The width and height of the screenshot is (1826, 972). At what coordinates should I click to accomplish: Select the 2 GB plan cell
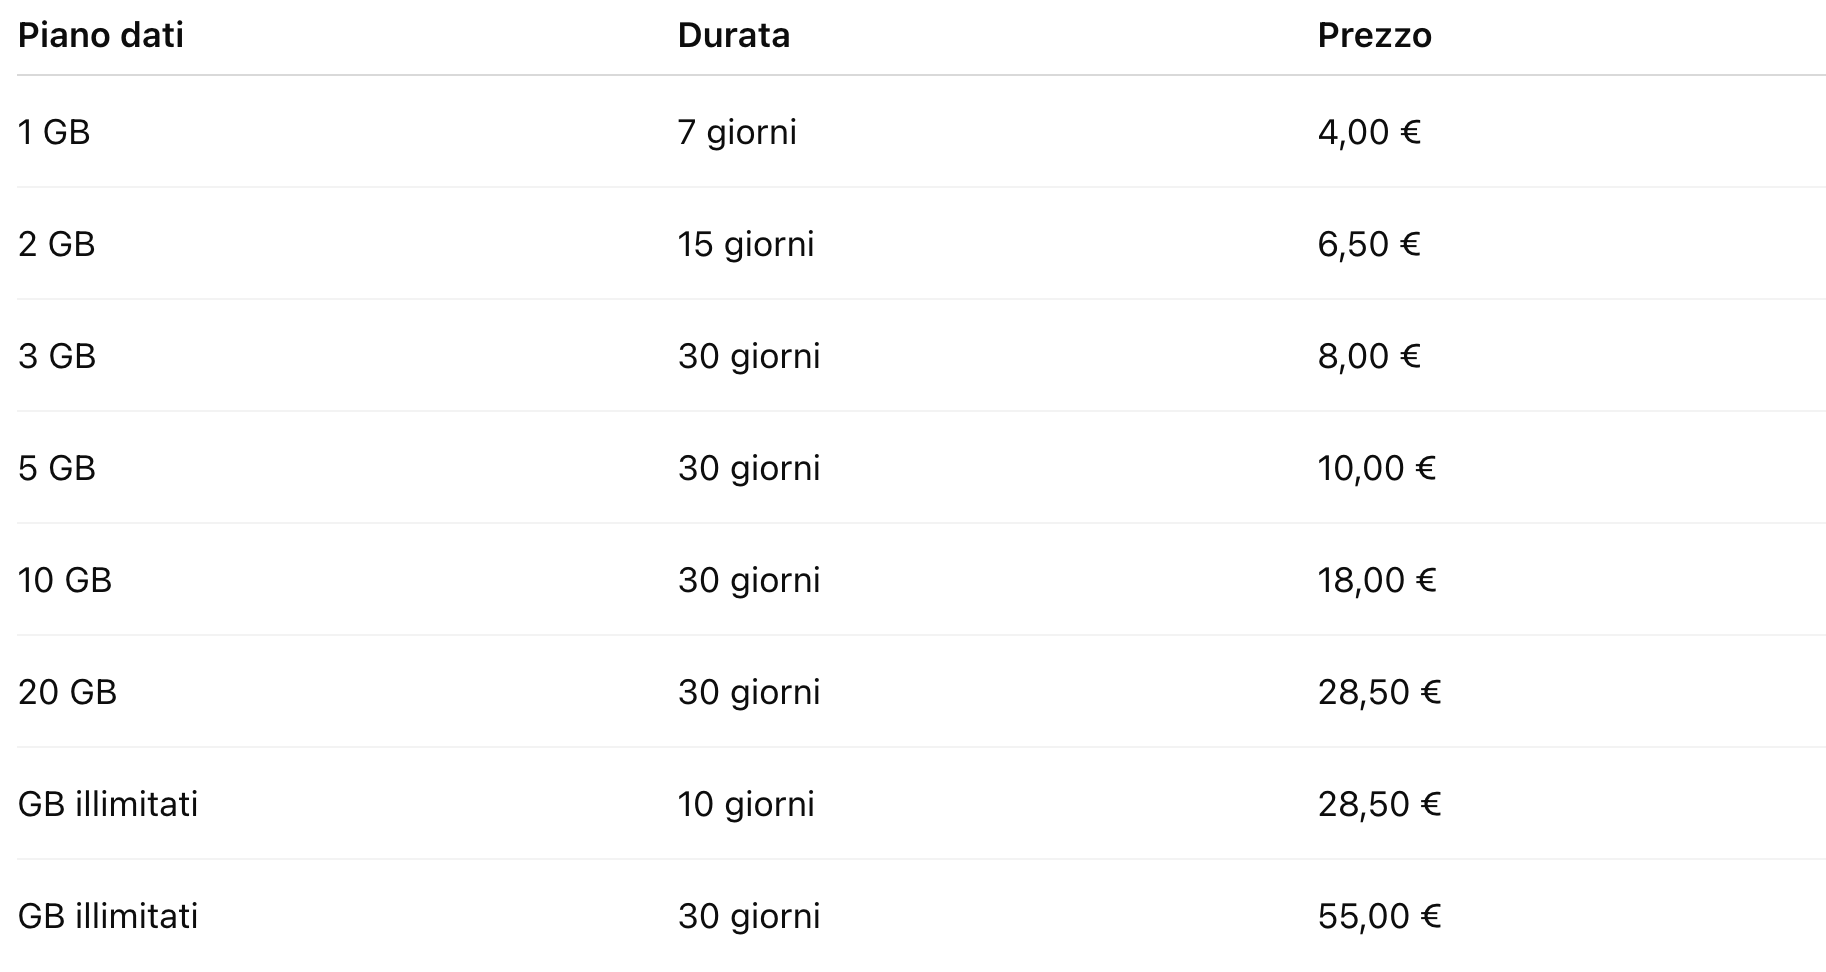(57, 244)
